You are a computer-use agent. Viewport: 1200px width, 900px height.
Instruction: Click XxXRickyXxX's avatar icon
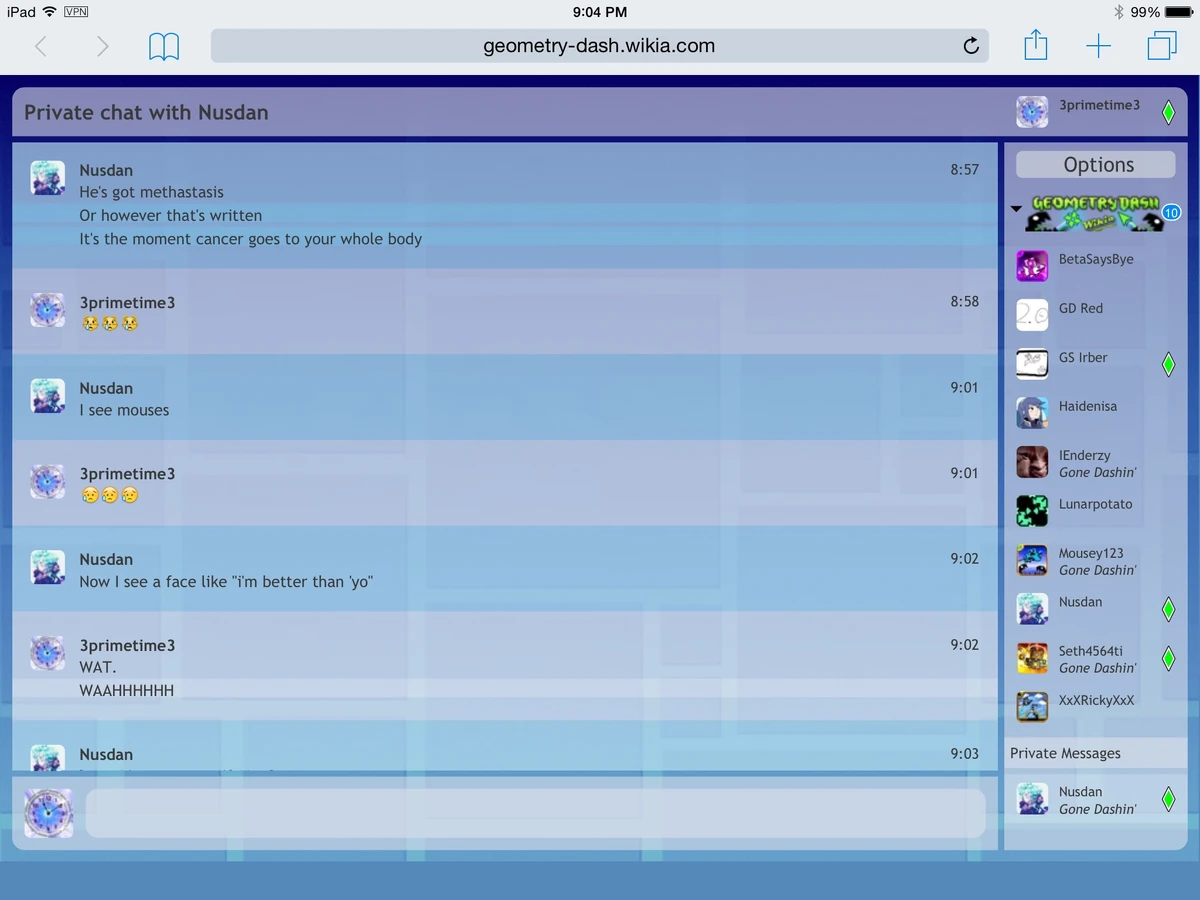(x=1032, y=706)
